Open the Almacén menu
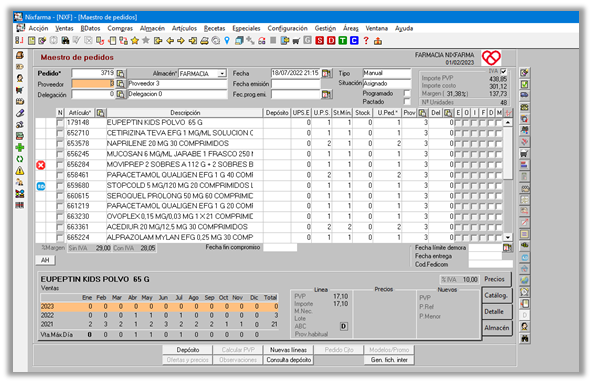 [x=153, y=28]
